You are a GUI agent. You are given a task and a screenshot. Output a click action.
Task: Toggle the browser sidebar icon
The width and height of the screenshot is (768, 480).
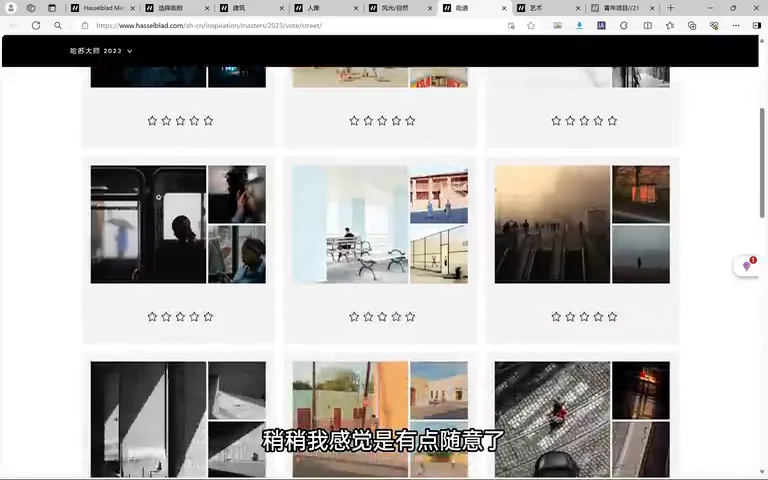click(757, 25)
